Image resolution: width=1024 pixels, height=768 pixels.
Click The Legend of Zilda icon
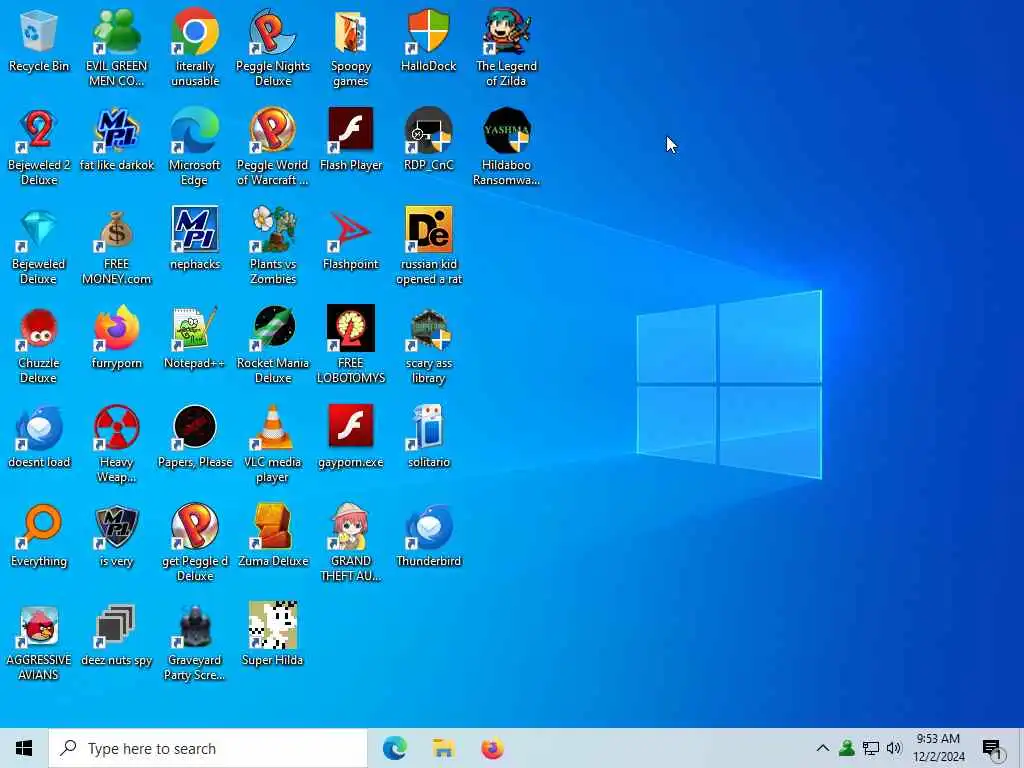506,47
